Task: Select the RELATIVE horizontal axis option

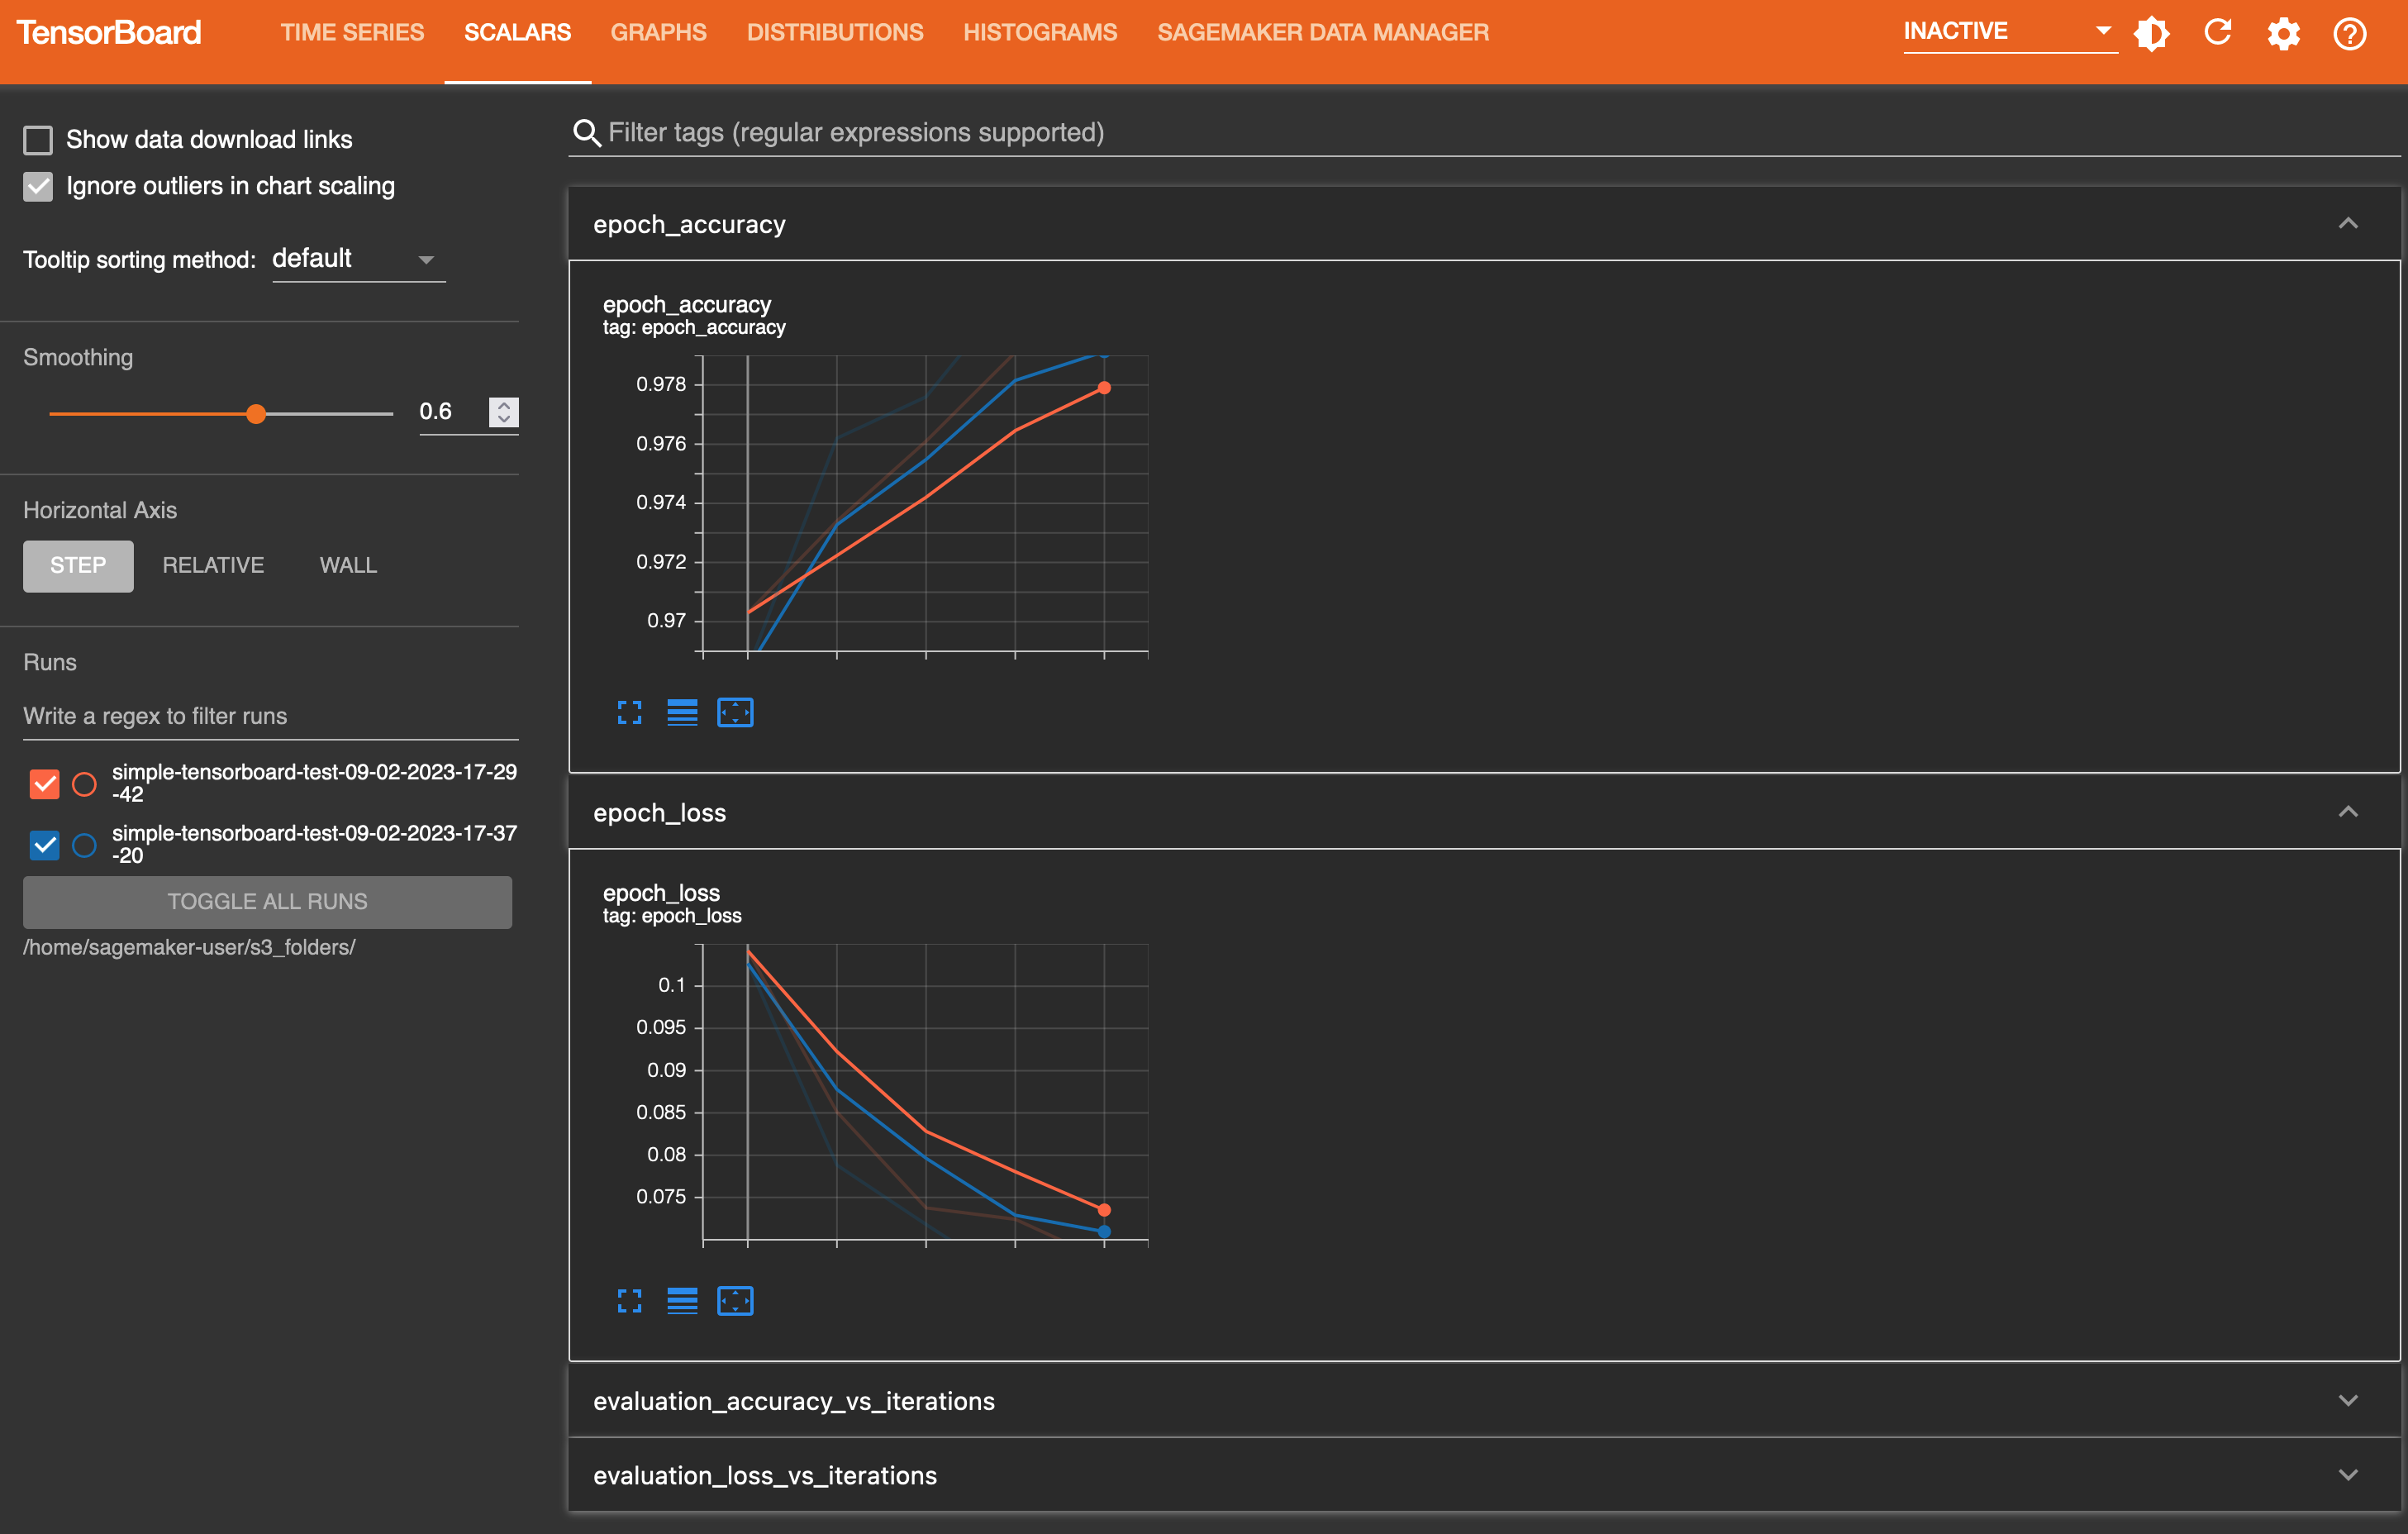Action: (212, 565)
